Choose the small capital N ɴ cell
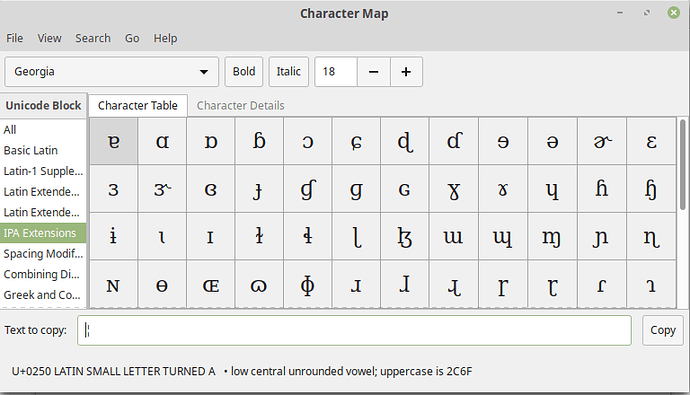This screenshot has height=395, width=690. (114, 284)
